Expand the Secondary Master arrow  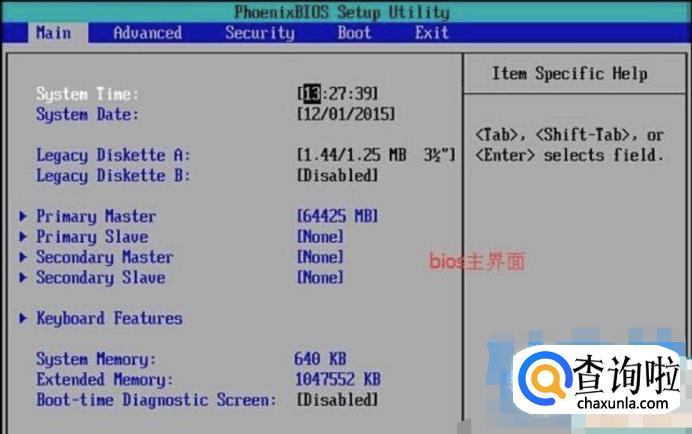pyautogui.click(x=23, y=257)
